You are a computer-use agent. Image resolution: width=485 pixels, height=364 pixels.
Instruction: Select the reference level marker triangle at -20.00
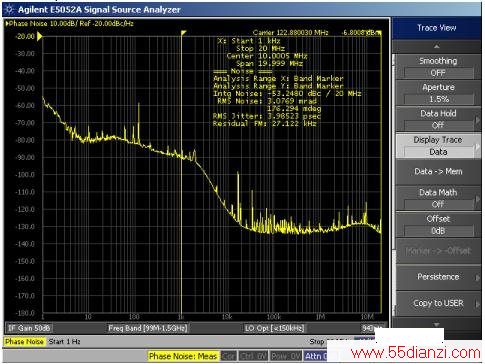(40, 36)
